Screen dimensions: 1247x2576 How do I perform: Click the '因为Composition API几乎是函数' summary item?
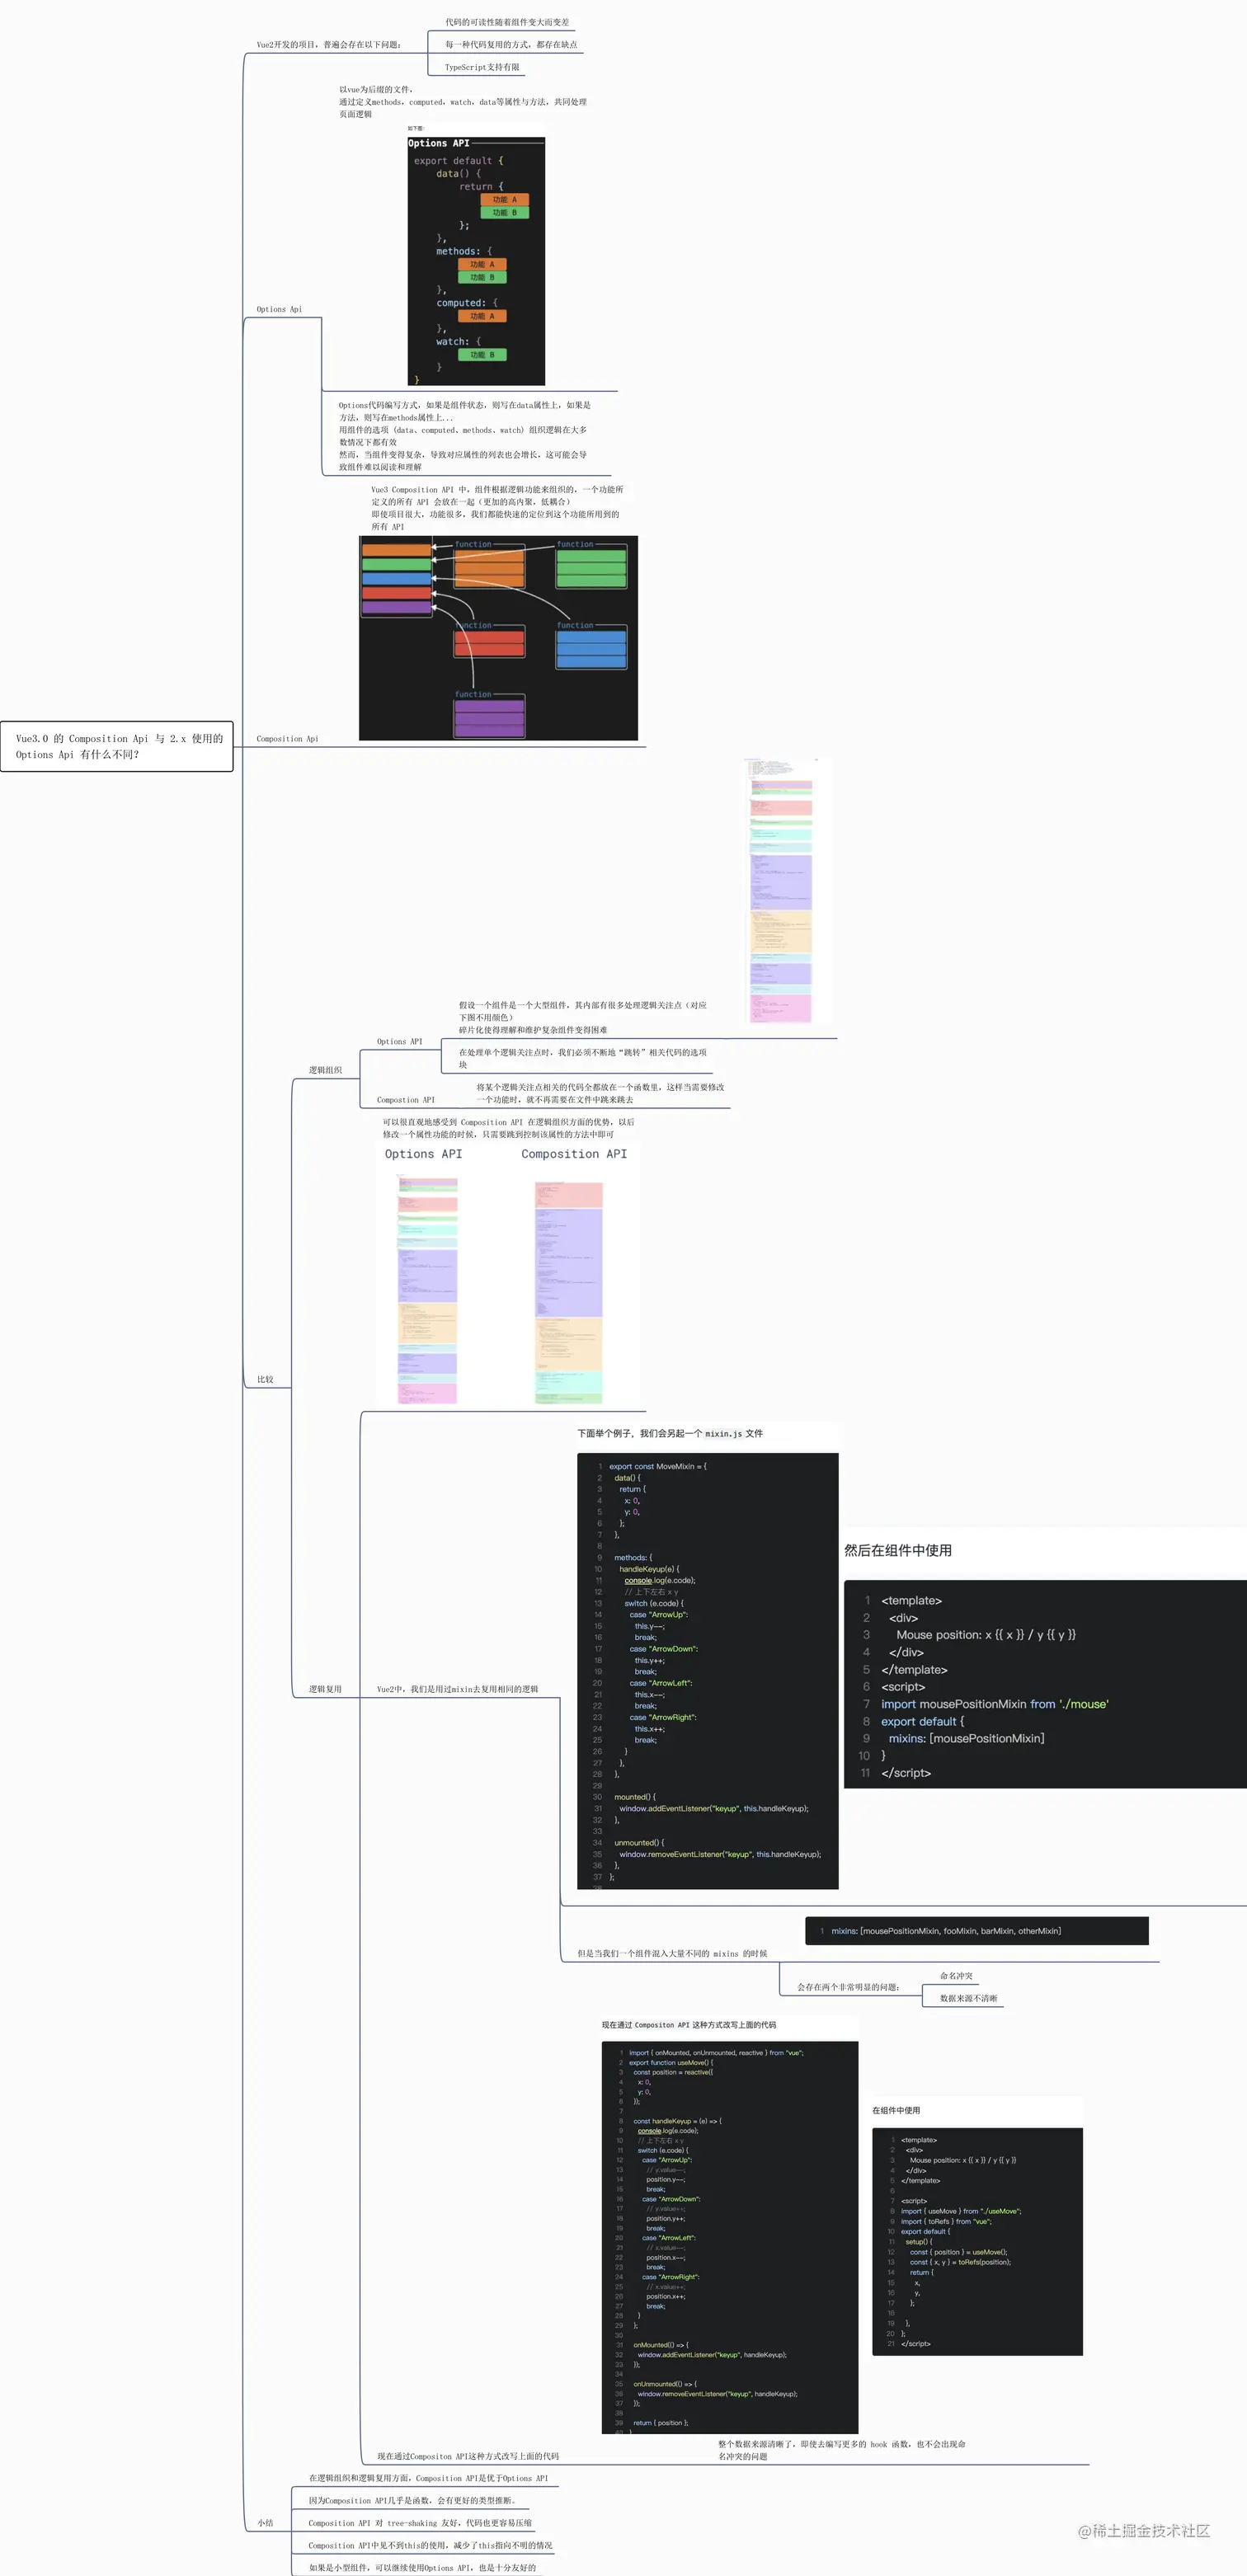point(412,2501)
